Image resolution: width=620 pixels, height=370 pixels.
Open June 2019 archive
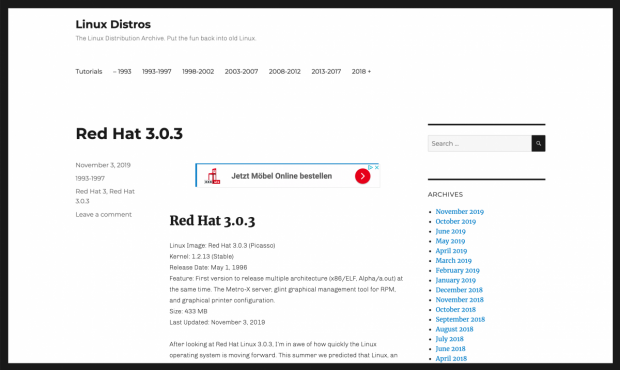450,231
